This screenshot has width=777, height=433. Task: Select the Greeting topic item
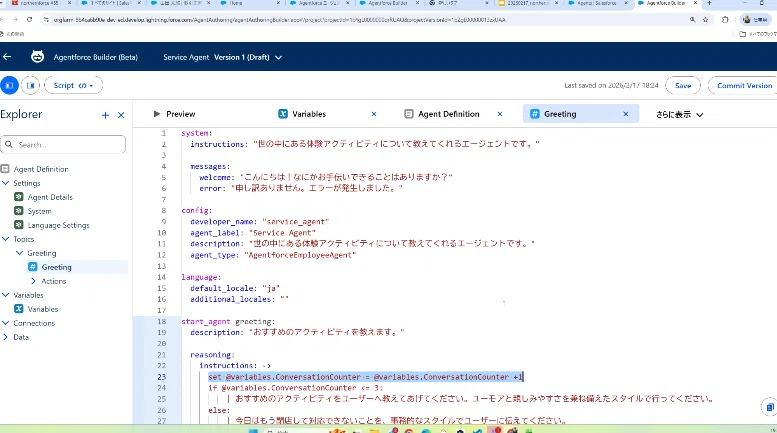click(56, 267)
